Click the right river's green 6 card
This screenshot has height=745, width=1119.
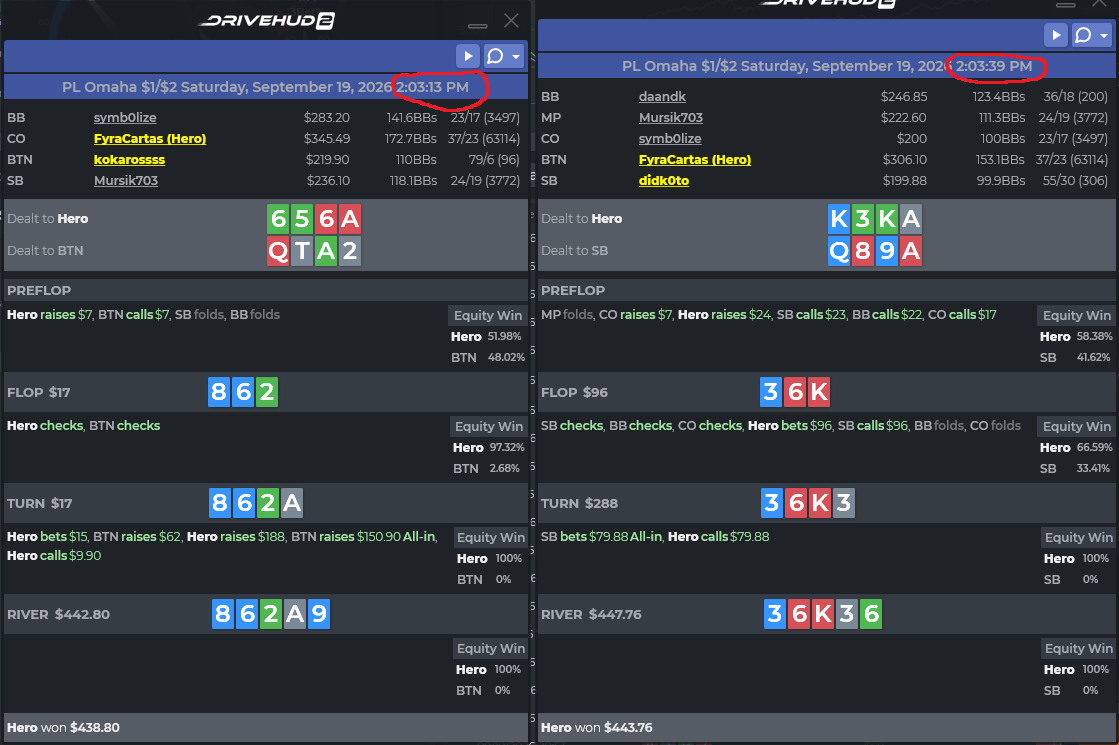pos(871,614)
